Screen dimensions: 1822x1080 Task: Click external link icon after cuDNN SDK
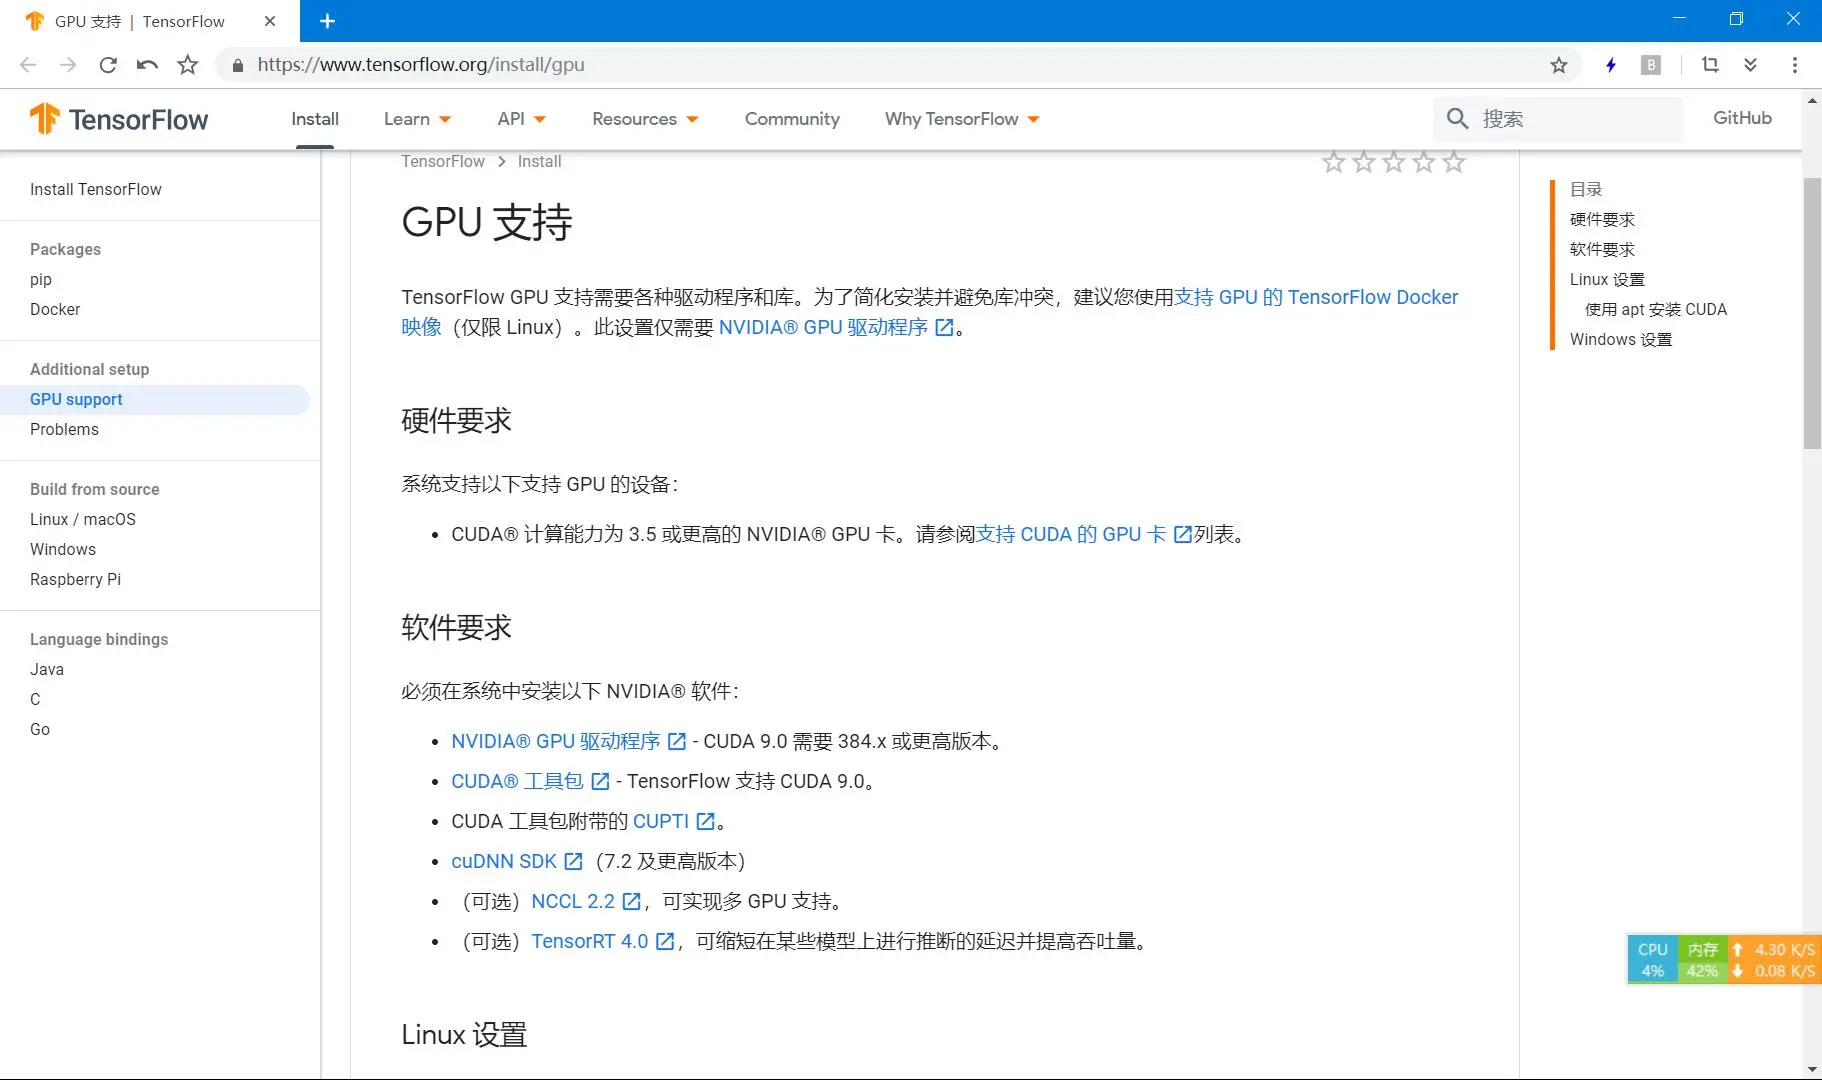click(x=573, y=862)
